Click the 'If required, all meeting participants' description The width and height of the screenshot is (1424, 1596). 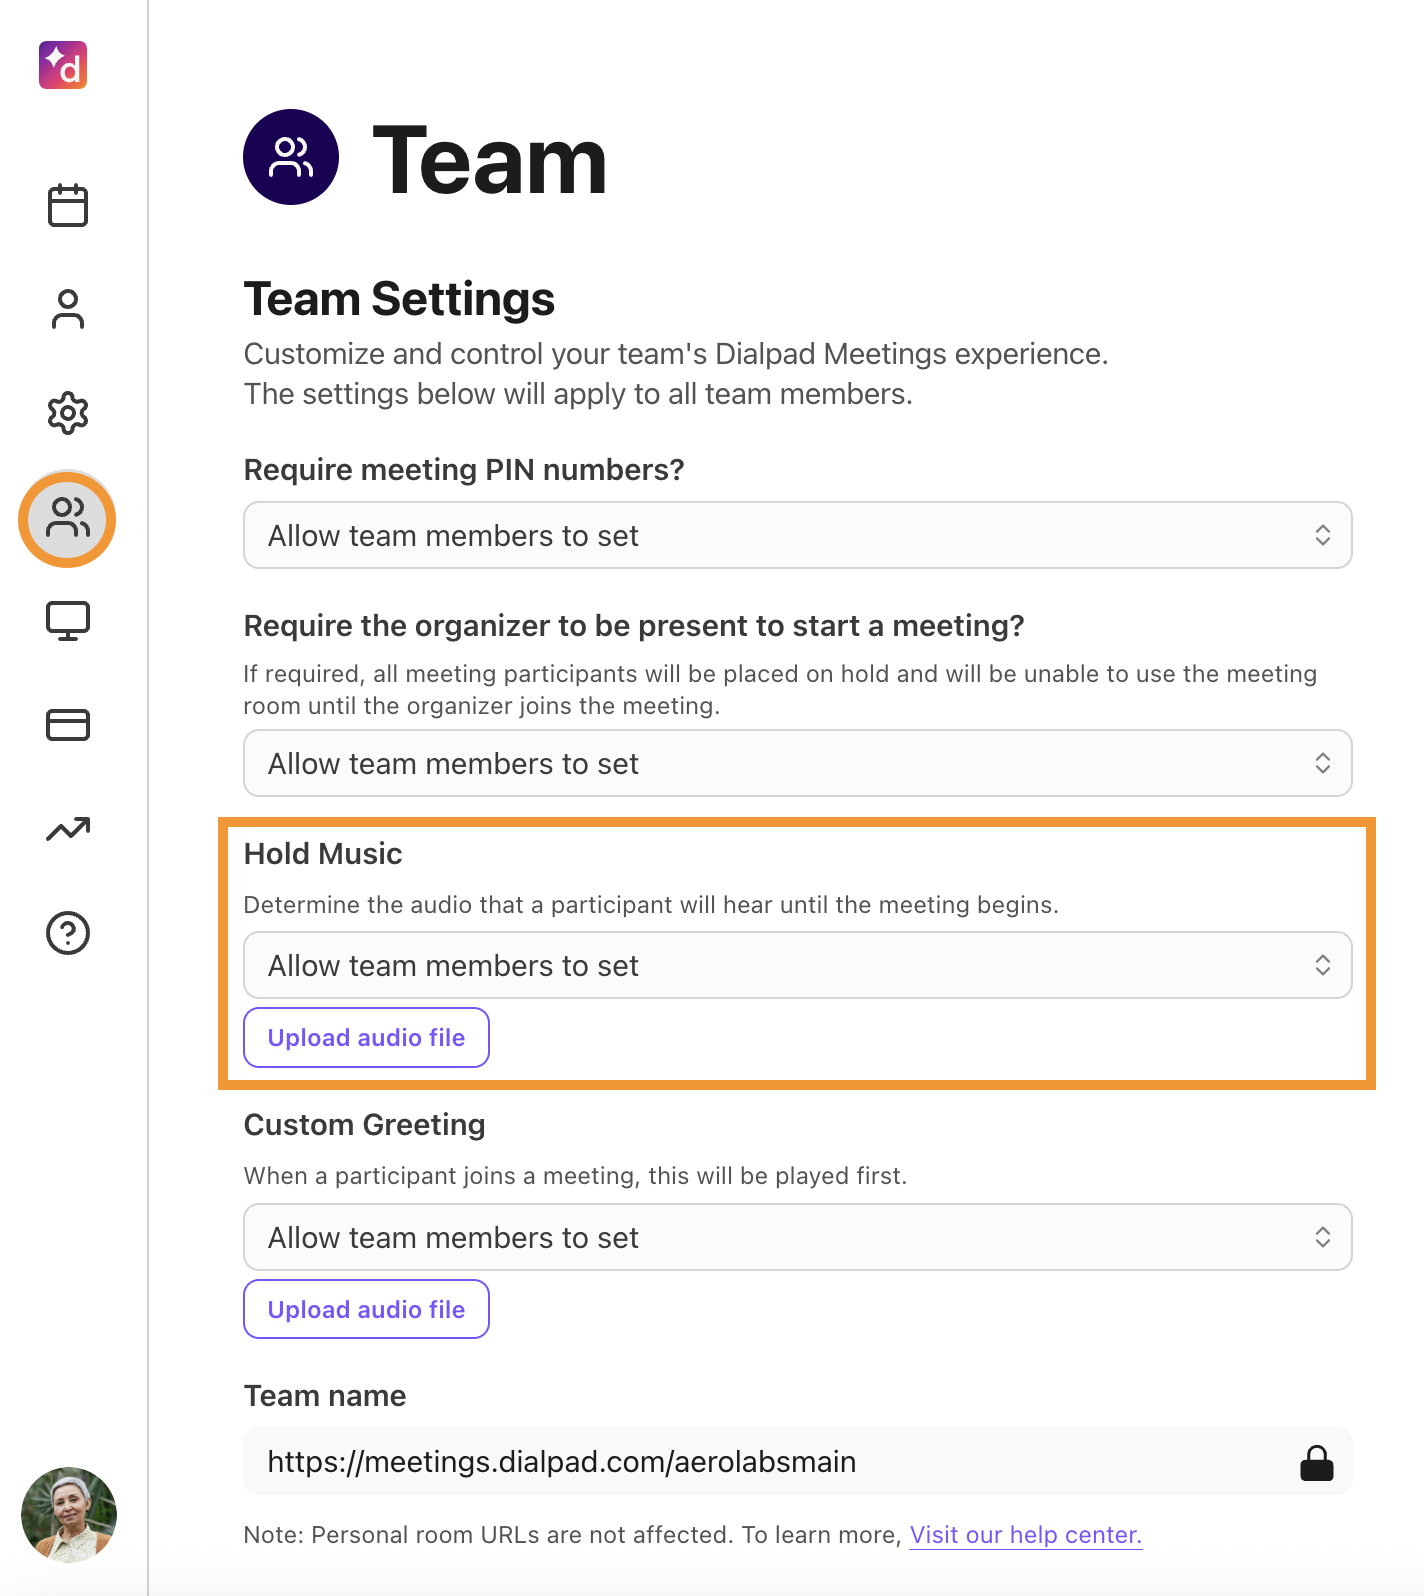tap(780, 690)
